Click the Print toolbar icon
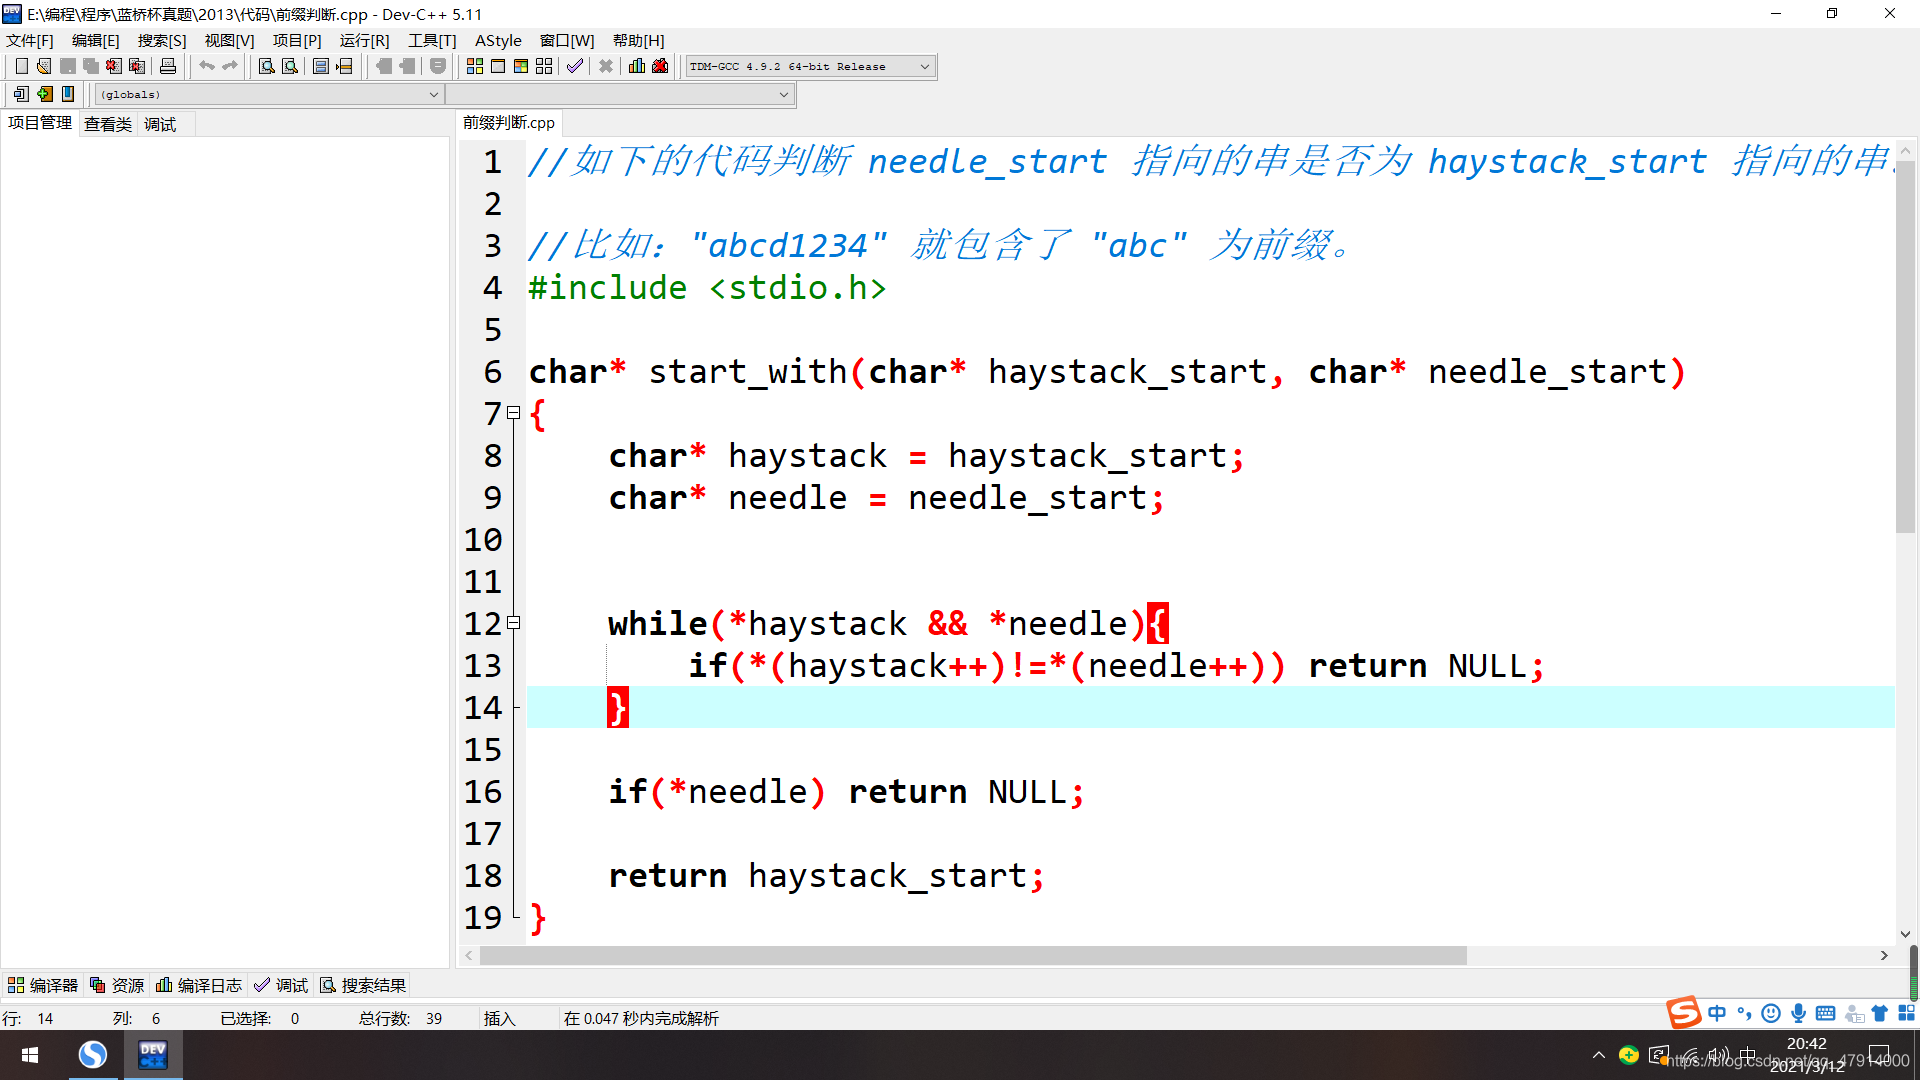The image size is (1920, 1080). pos(168,66)
